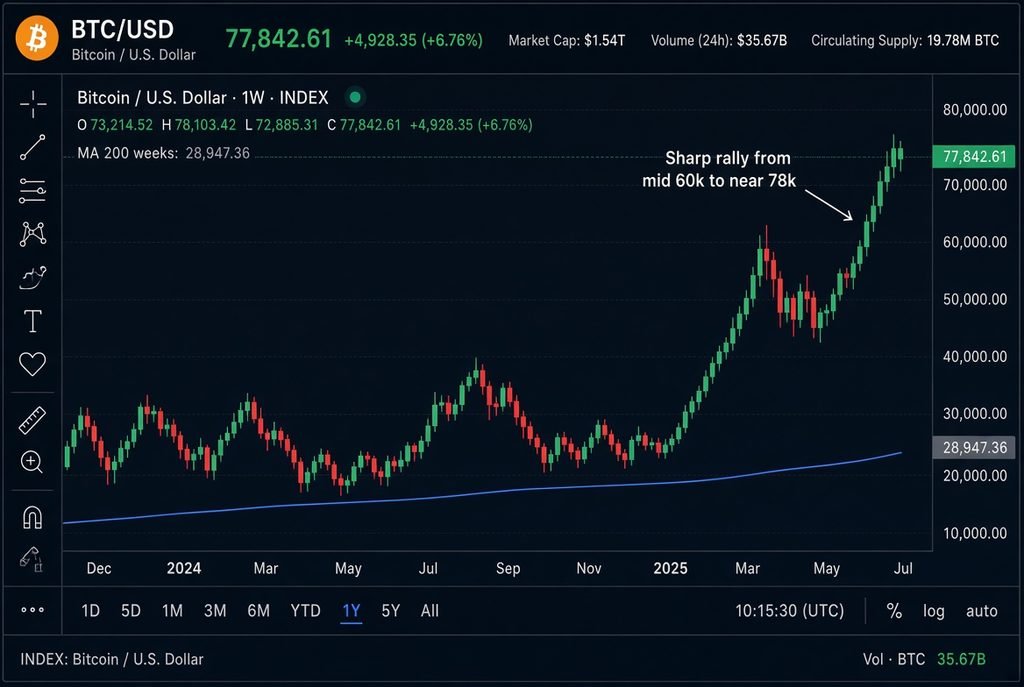Switch to the 6M time range

[259, 611]
